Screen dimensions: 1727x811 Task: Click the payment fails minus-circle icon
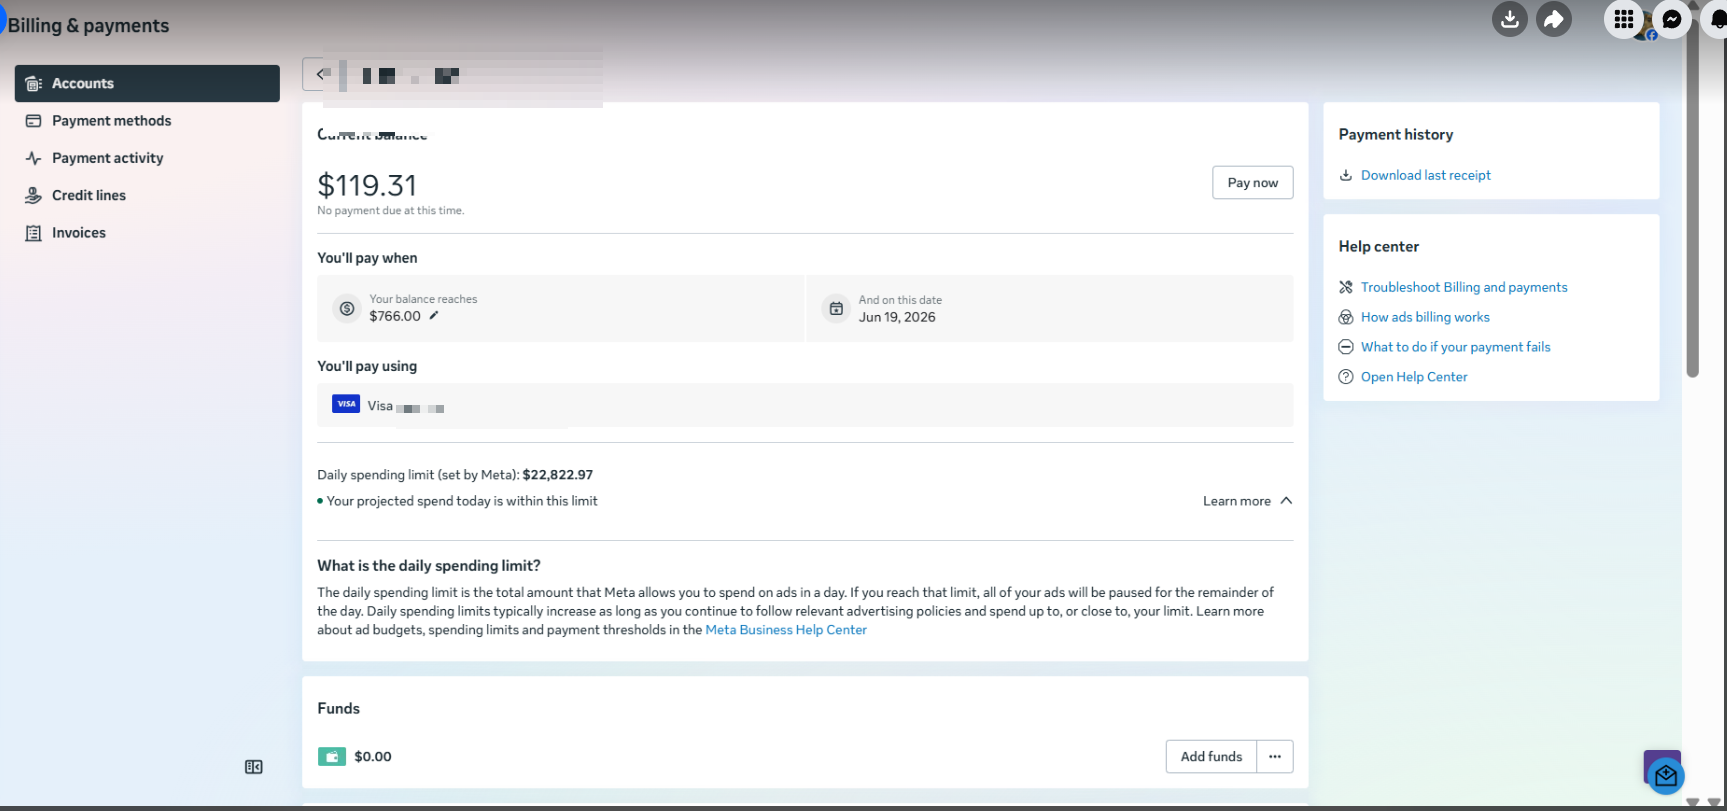click(1346, 347)
